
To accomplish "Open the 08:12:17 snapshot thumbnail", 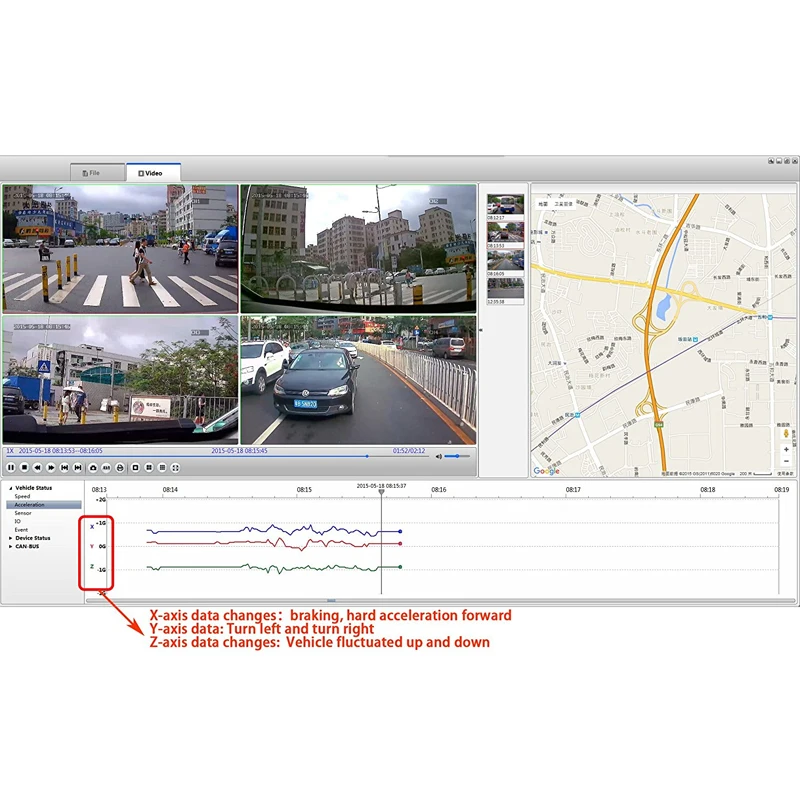I will coord(505,207).
